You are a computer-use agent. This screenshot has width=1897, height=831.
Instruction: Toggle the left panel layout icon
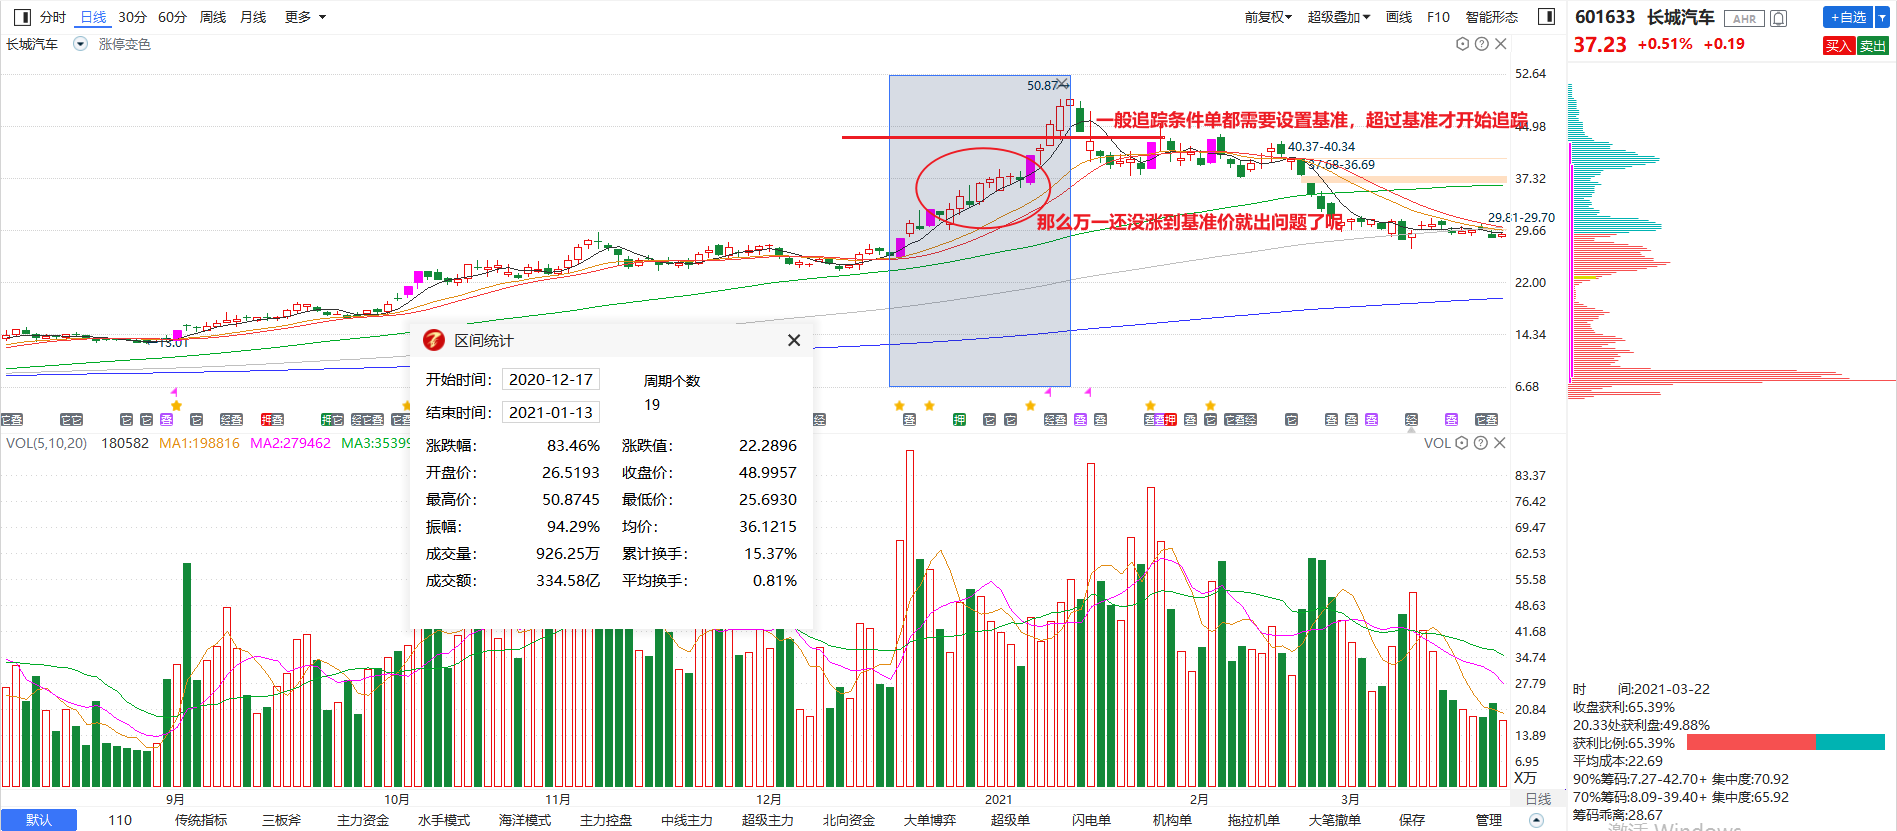coord(22,17)
